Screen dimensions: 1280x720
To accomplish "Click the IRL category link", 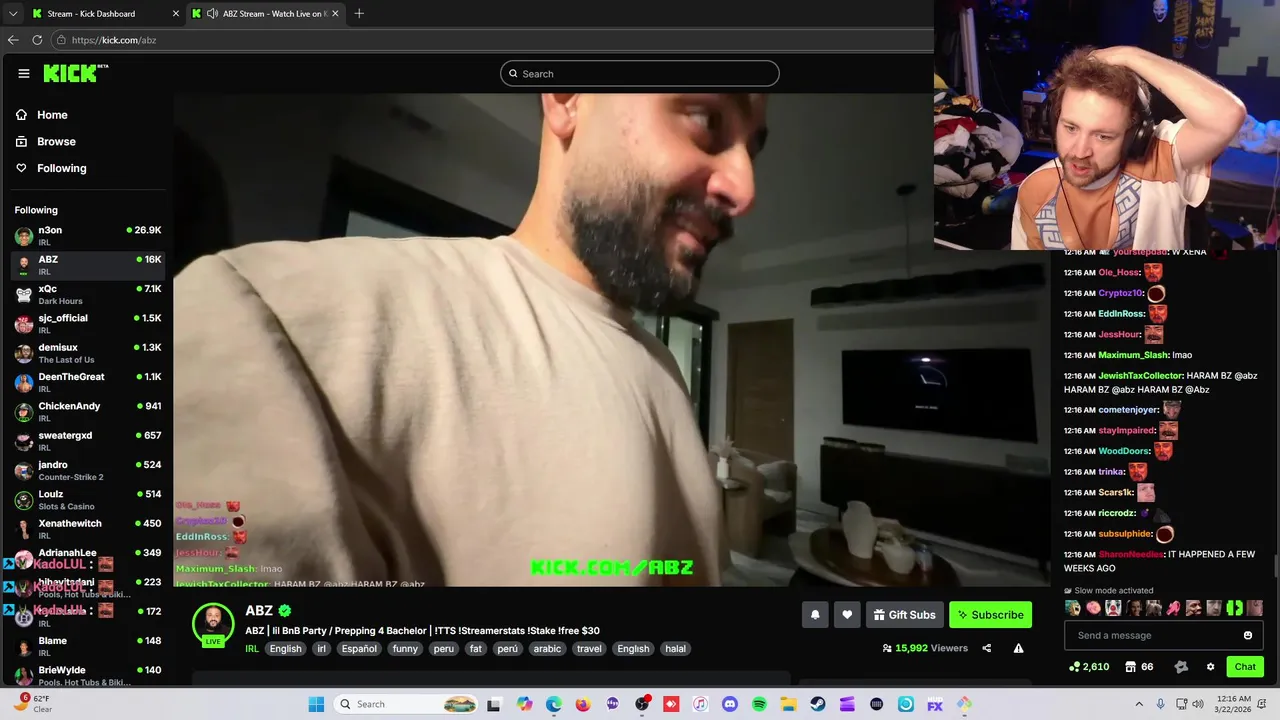I will [253, 648].
